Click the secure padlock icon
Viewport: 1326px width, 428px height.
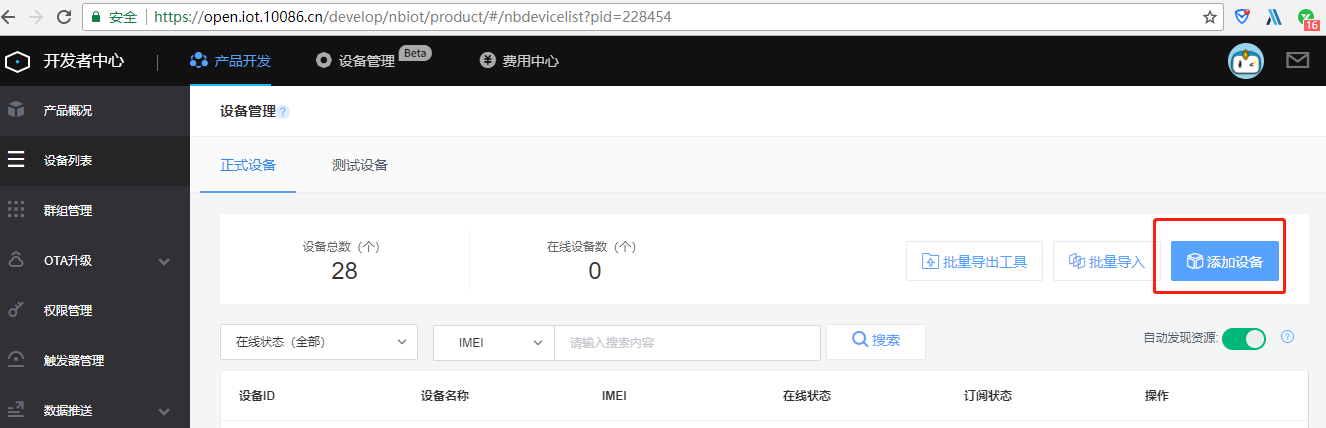tap(96, 17)
